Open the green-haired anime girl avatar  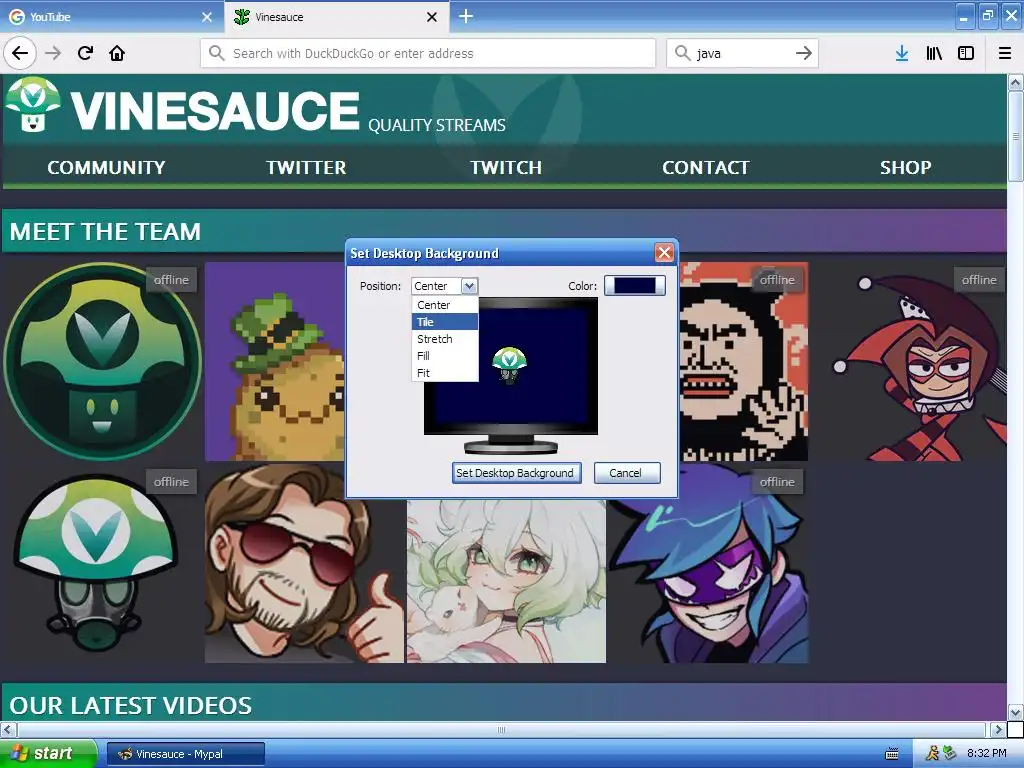pyautogui.click(x=506, y=581)
